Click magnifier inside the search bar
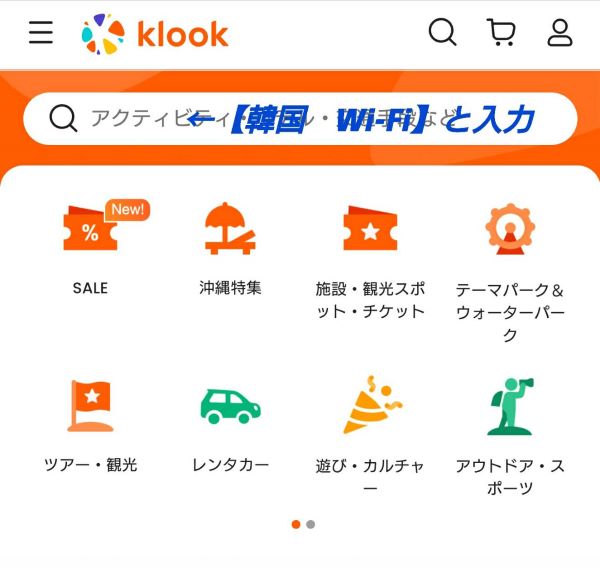This screenshot has height=568, width=600. pos(63,118)
